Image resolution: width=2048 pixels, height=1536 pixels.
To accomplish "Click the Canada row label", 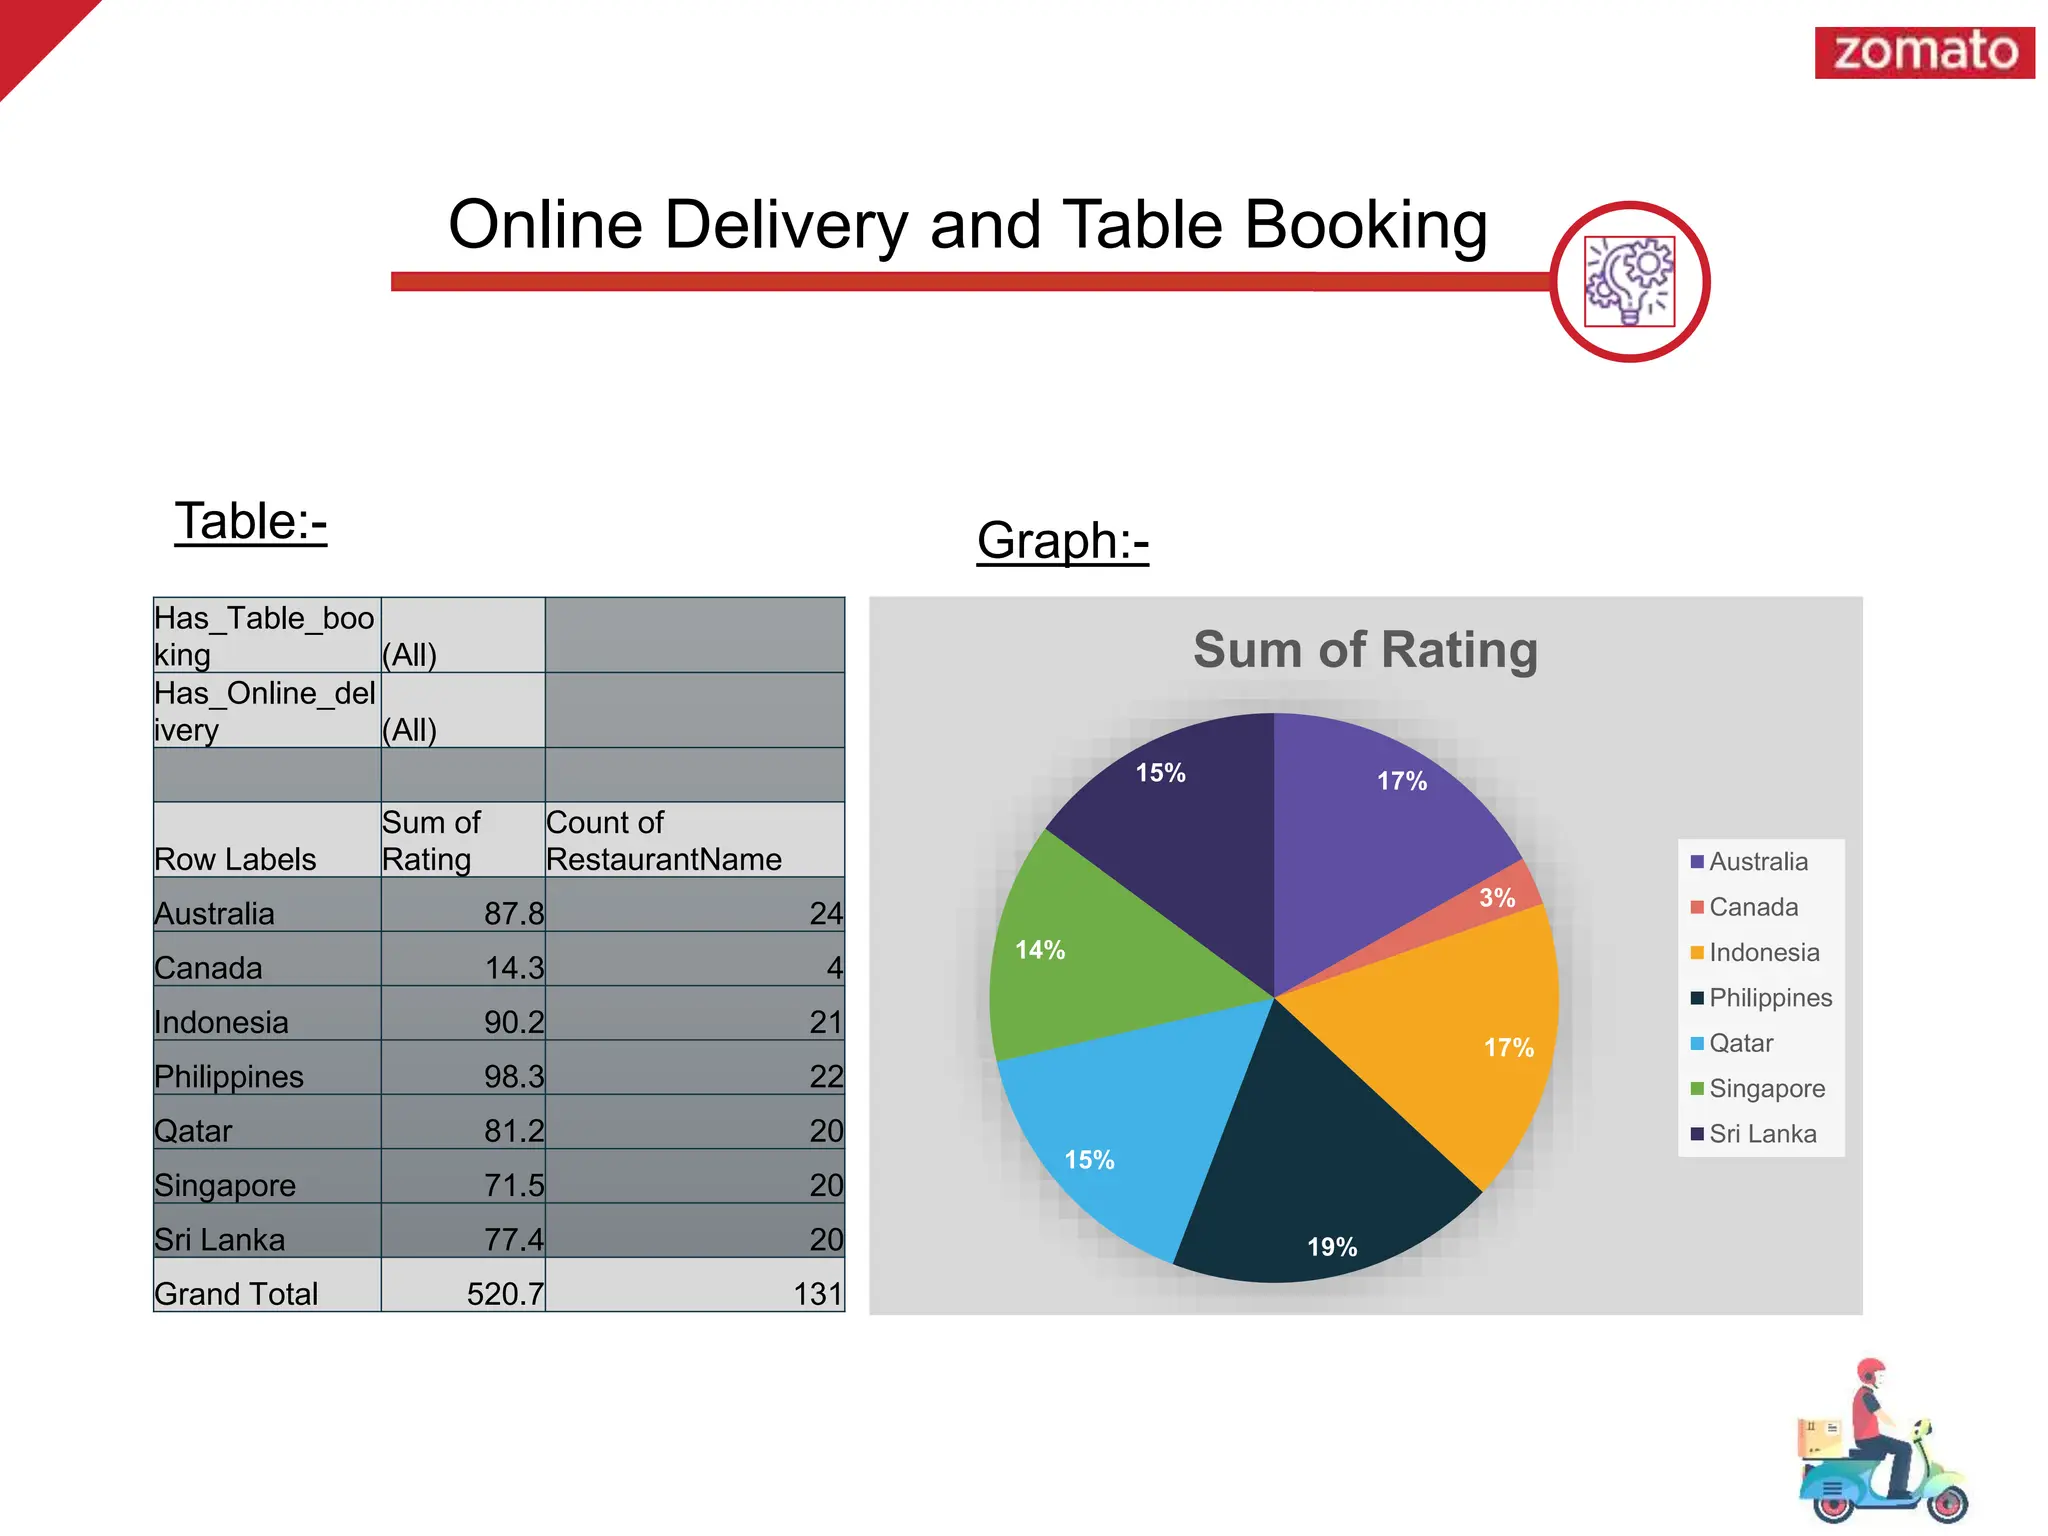I will click(x=267, y=960).
